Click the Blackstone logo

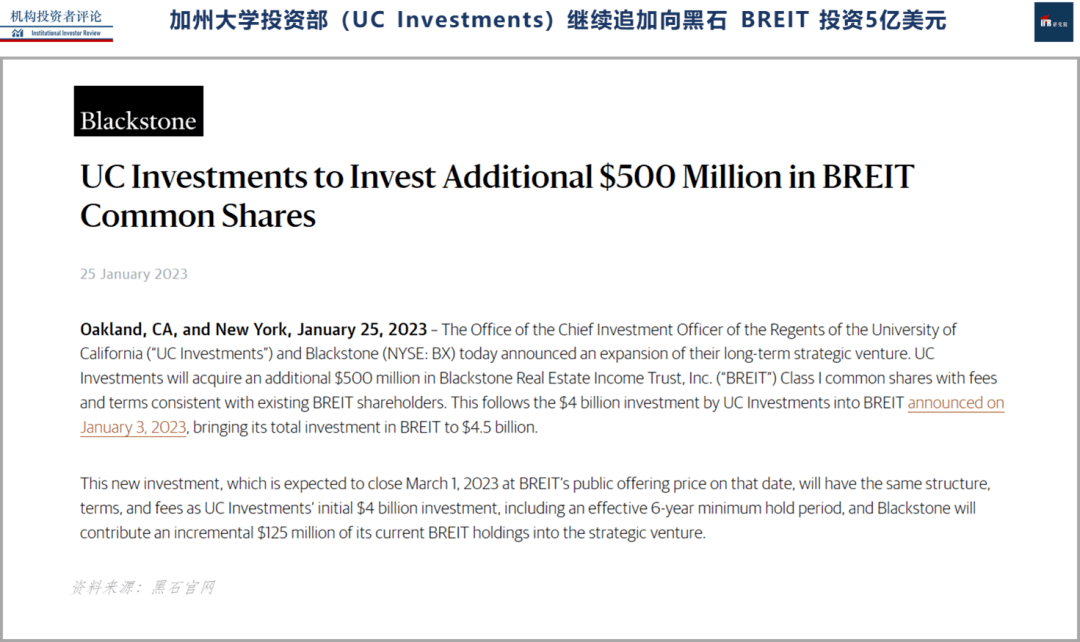pos(138,111)
